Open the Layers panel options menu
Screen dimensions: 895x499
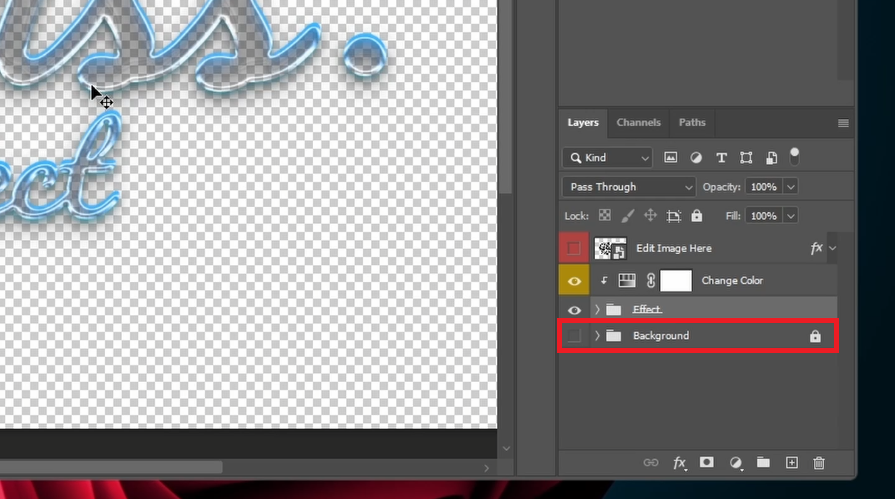[x=843, y=123]
